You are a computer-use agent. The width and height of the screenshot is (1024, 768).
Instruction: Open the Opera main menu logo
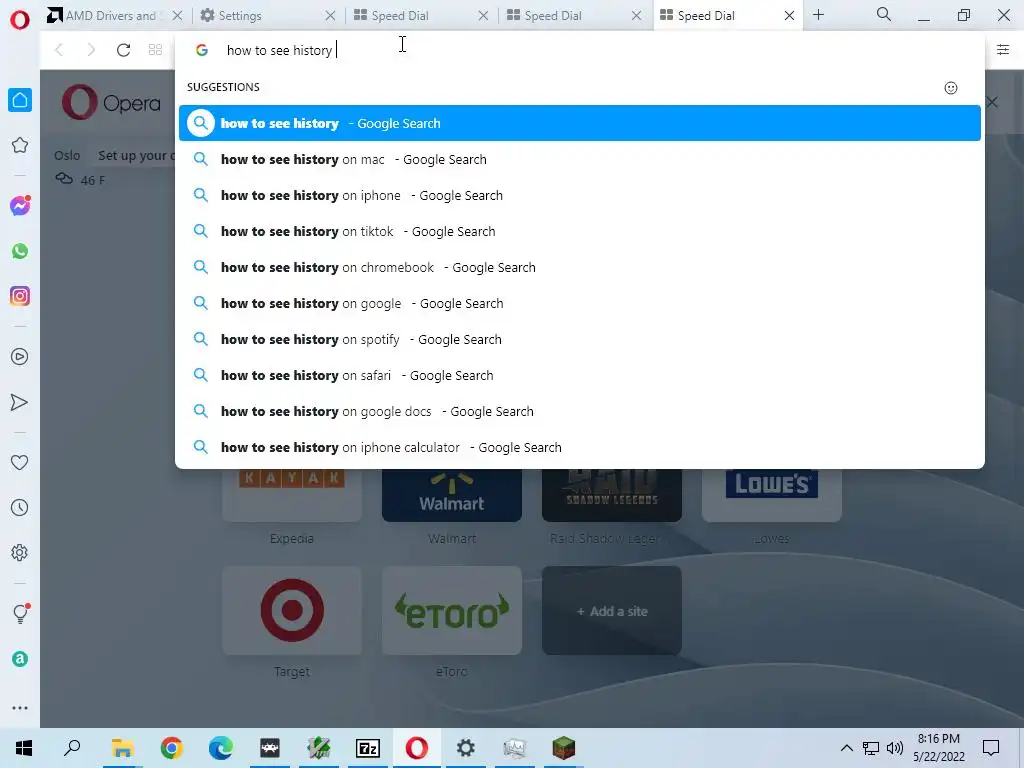[20, 20]
